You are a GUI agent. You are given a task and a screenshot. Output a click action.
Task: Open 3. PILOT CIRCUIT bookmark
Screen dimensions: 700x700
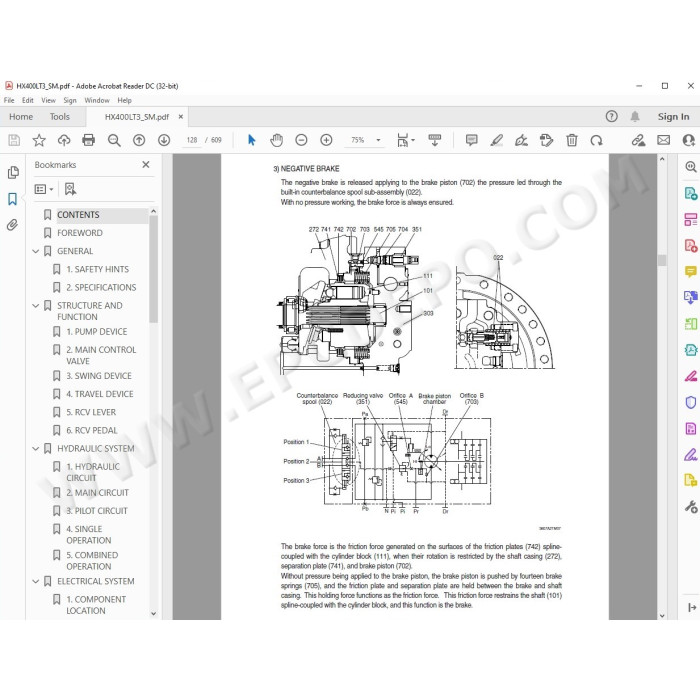(96, 511)
